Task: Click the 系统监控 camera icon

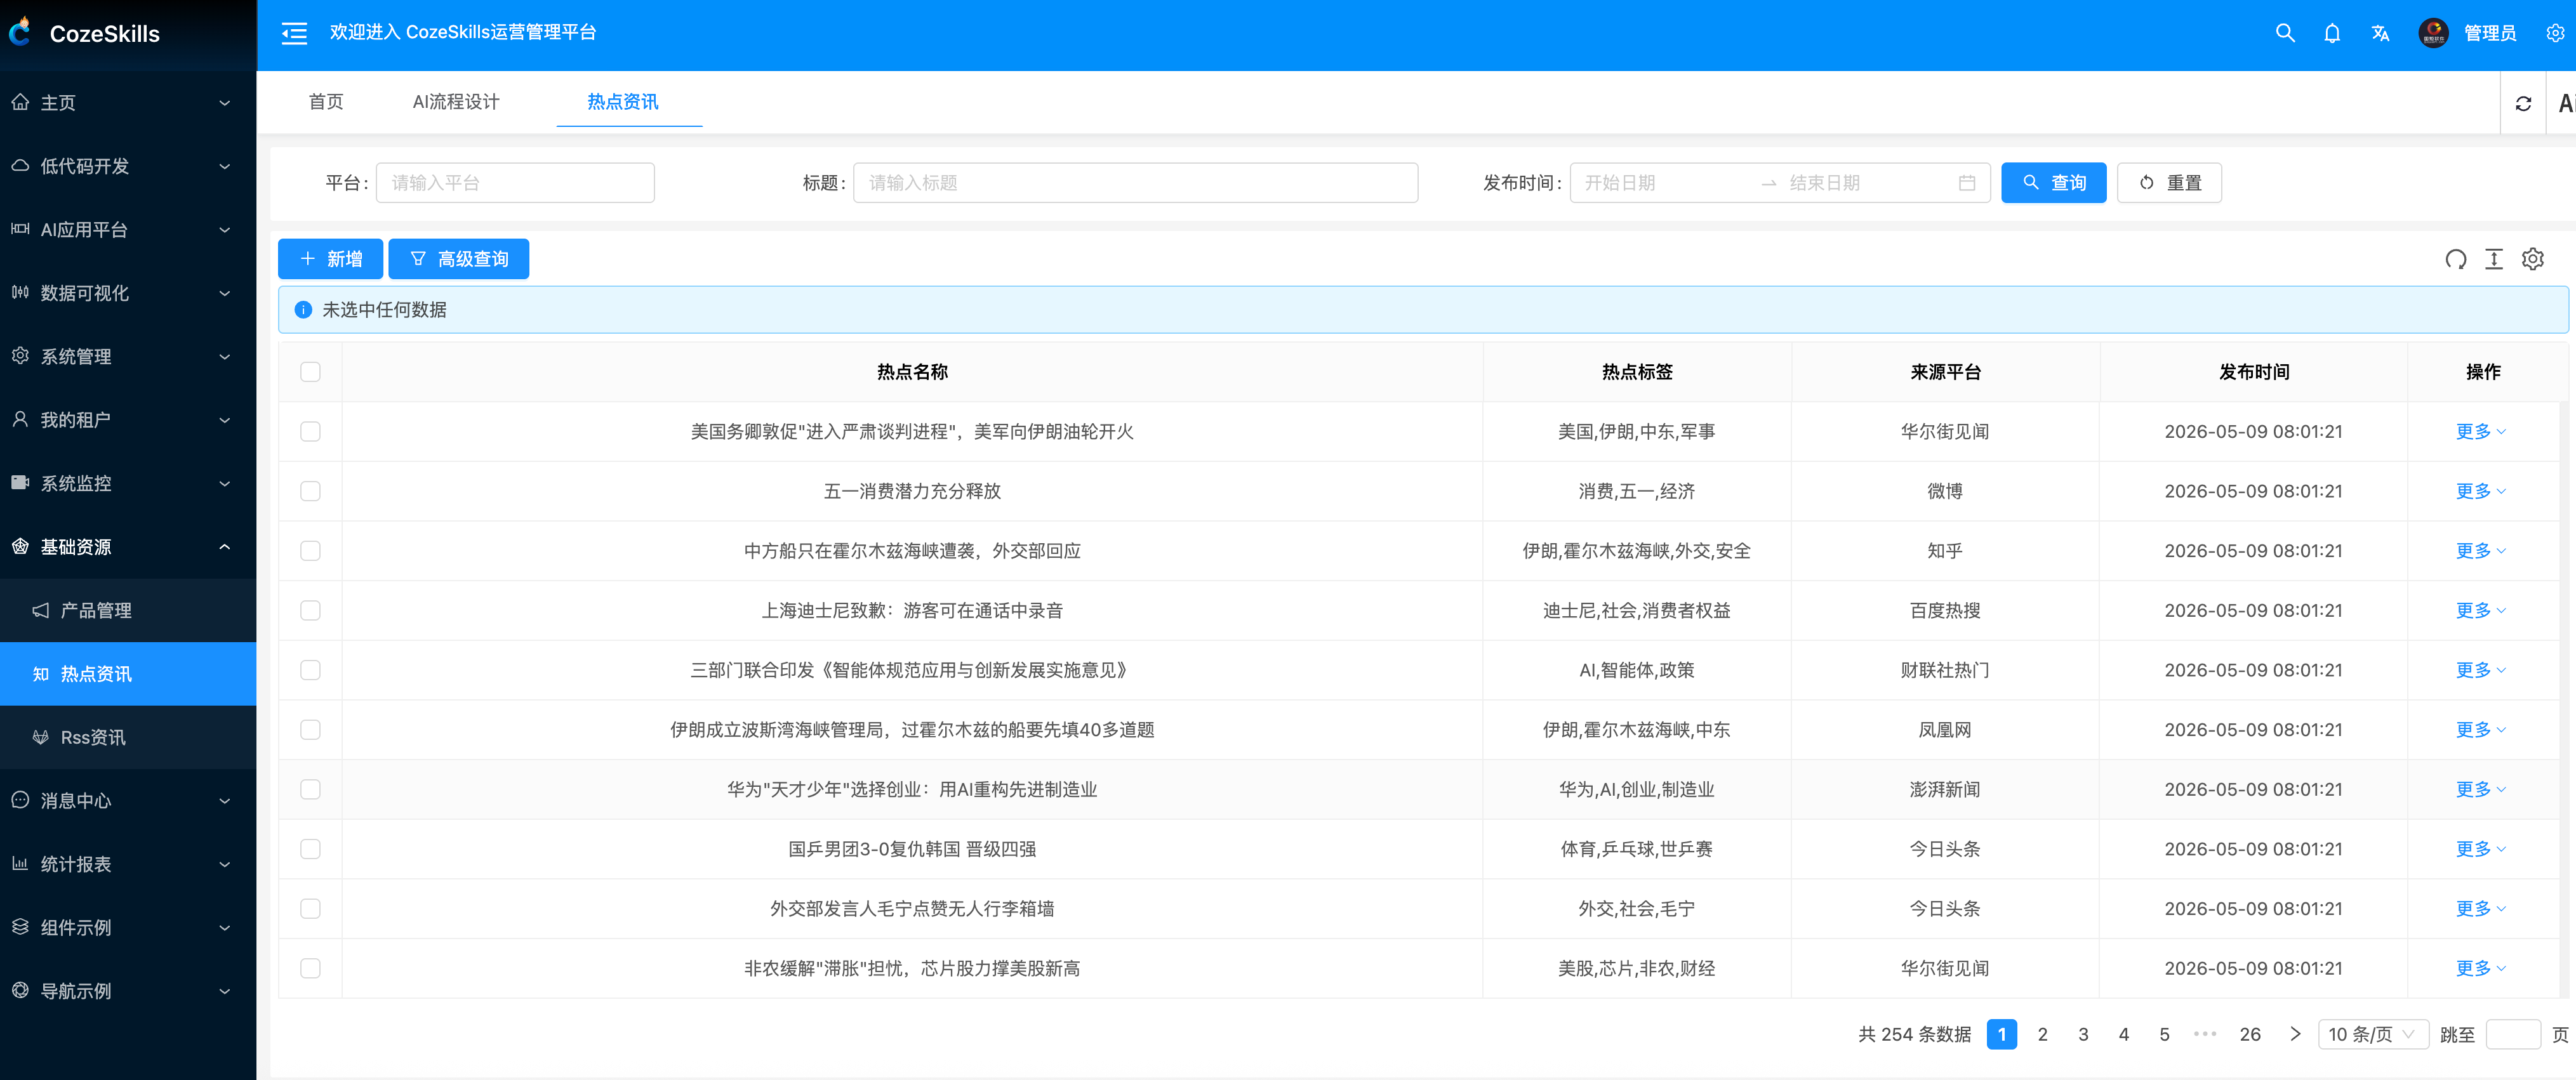Action: click(20, 483)
